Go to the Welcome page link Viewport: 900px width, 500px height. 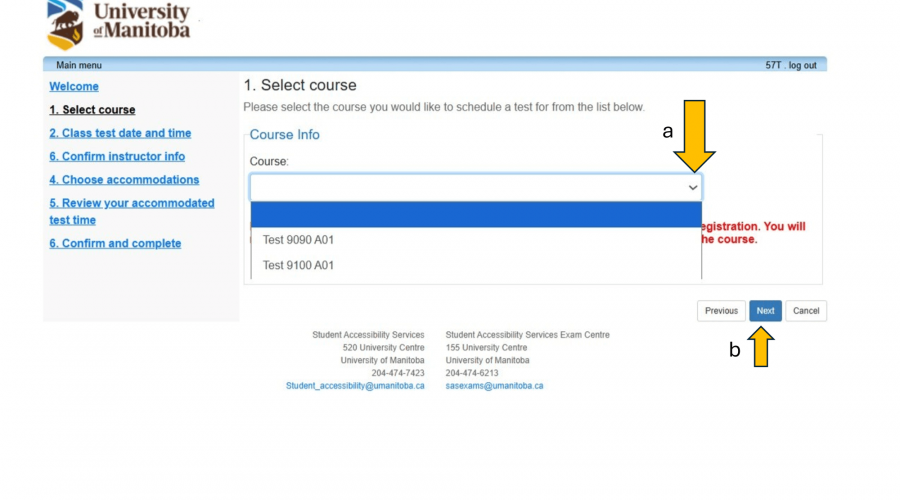(74, 87)
